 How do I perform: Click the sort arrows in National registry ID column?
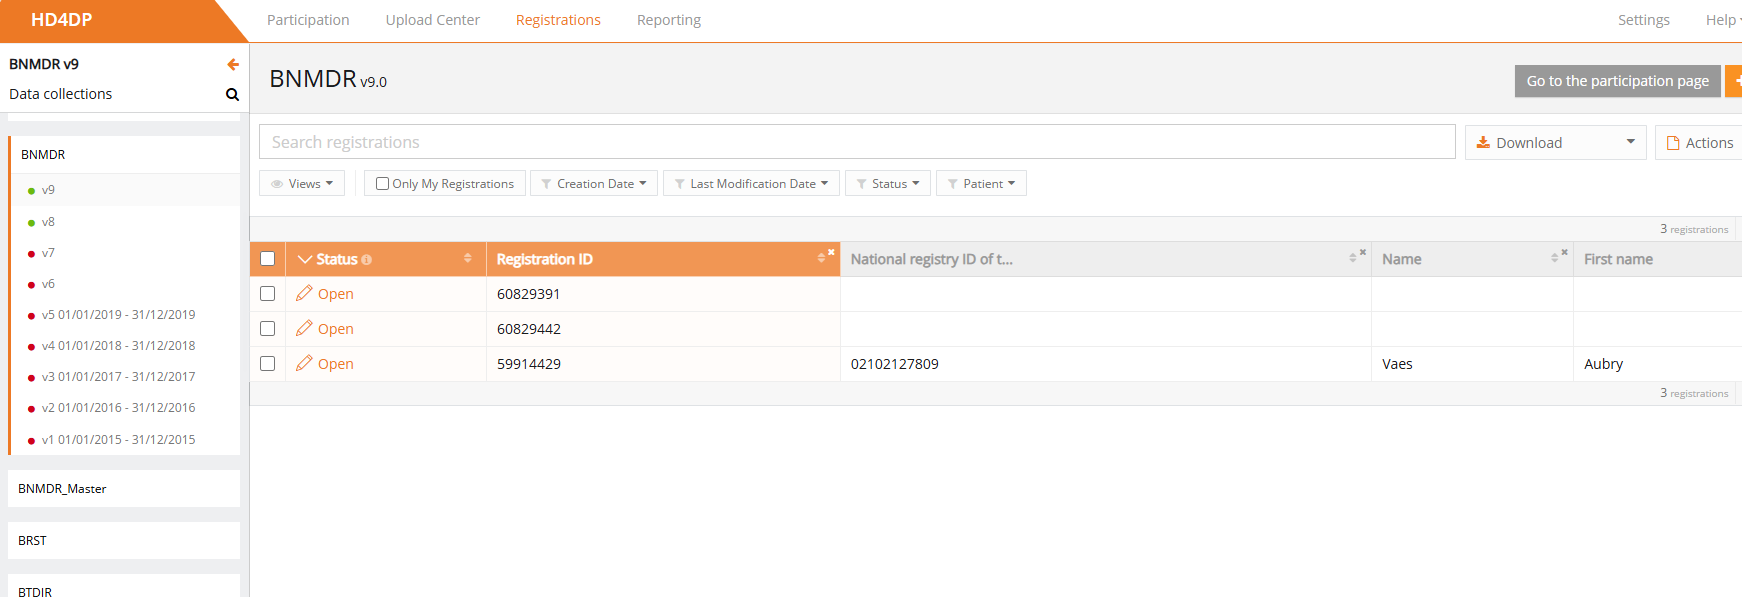pos(1352,259)
